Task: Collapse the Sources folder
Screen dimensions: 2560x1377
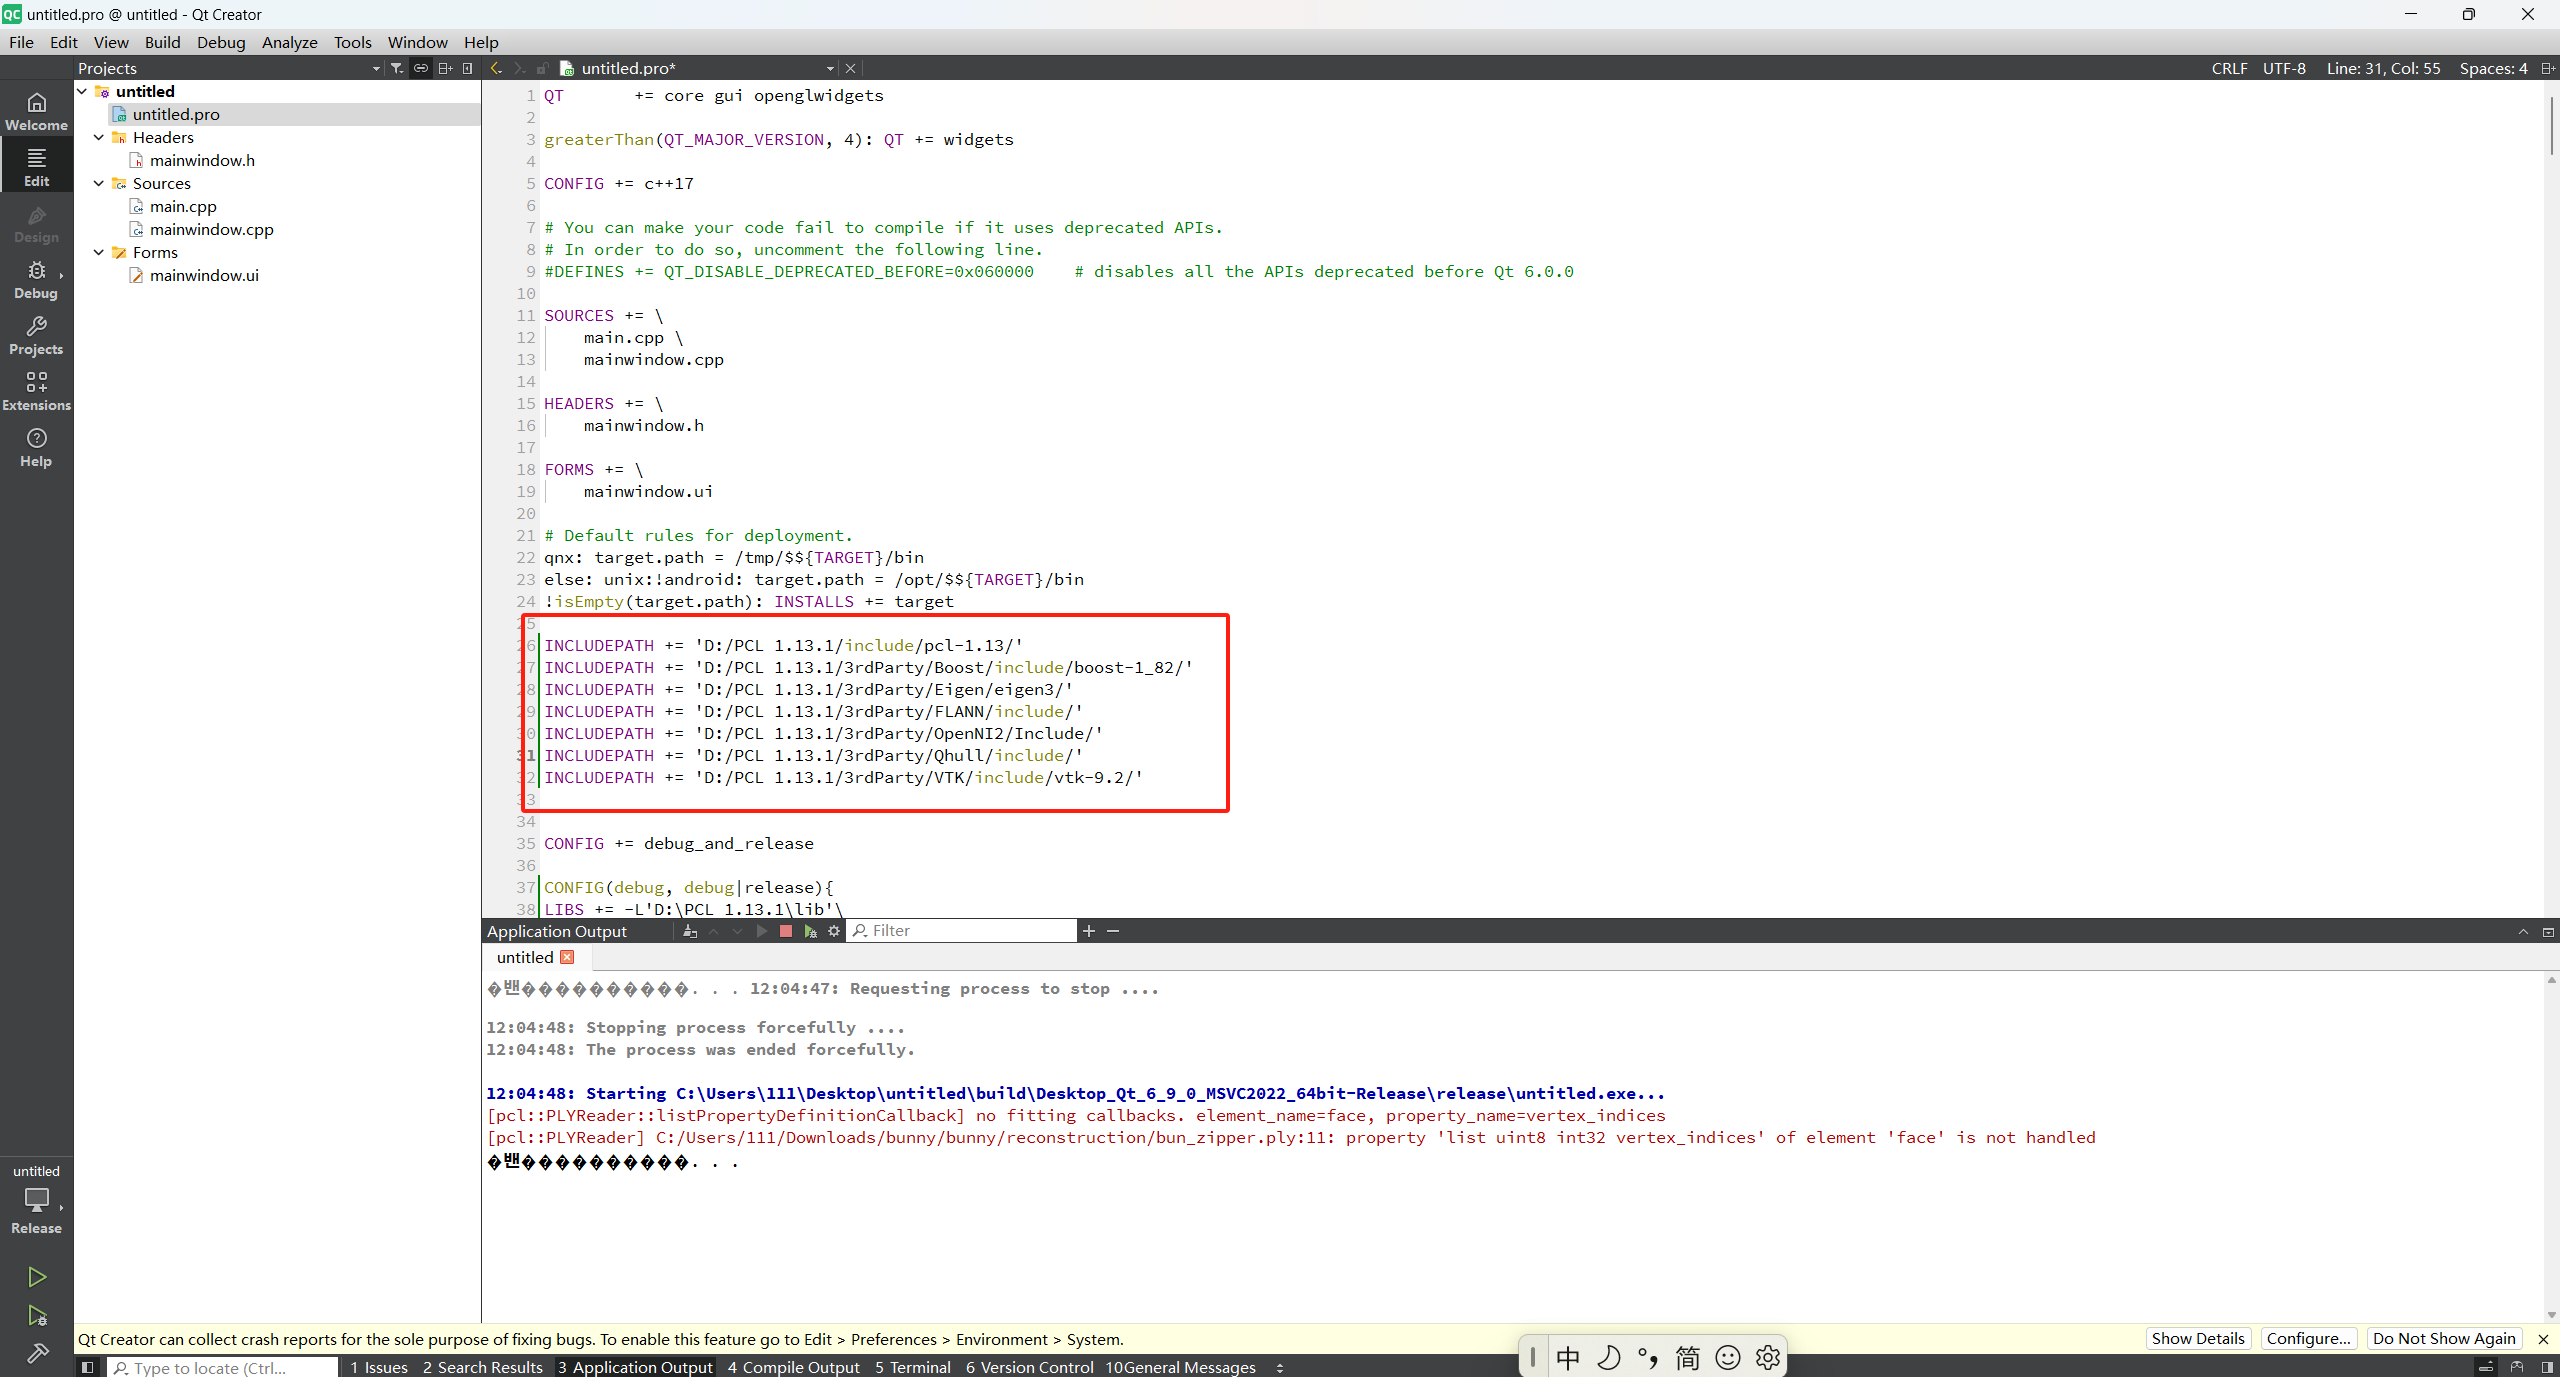Action: pos(98,183)
